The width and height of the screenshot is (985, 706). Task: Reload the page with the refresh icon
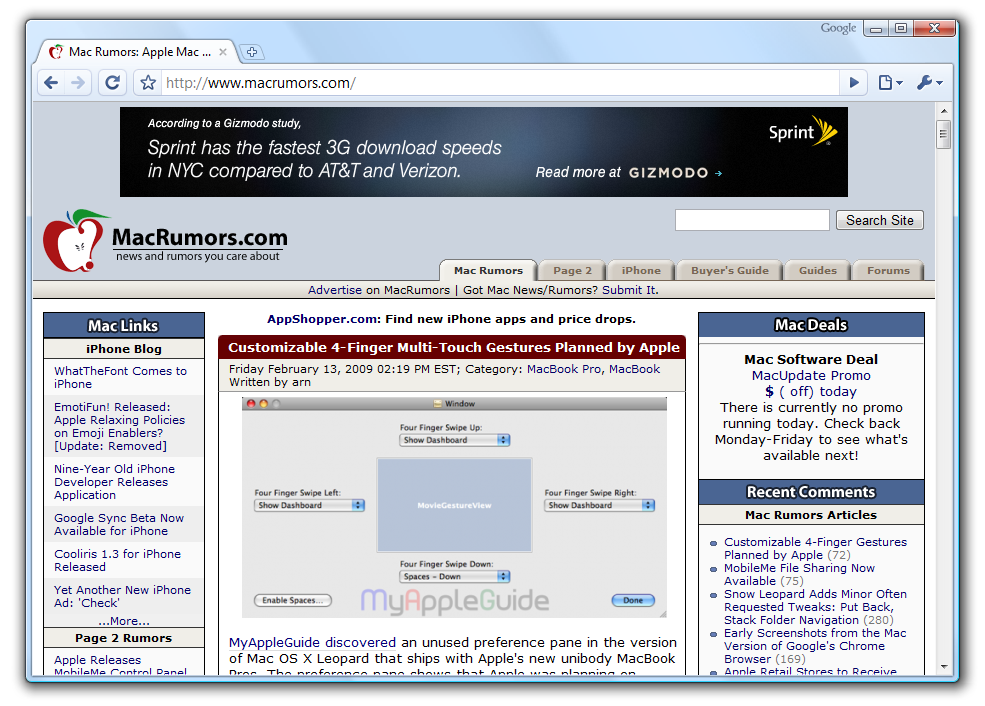click(x=112, y=82)
